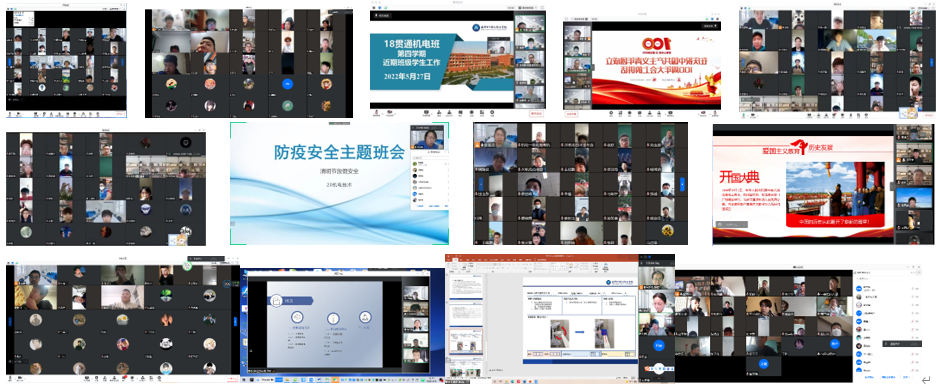940x385 pixels.
Task: Click mute all button below bottom-right participant list
Action: click(x=870, y=377)
